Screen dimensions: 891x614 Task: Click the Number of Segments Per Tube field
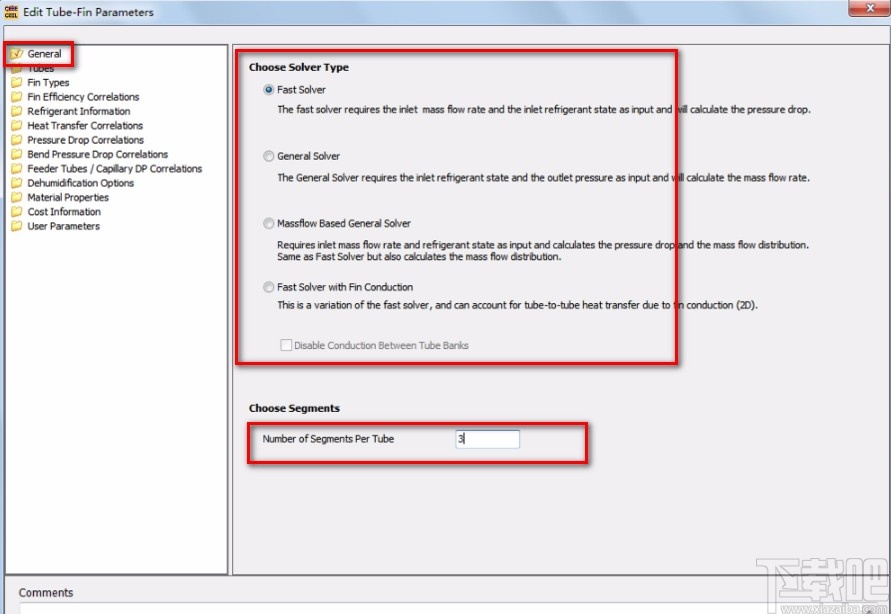(x=488, y=439)
